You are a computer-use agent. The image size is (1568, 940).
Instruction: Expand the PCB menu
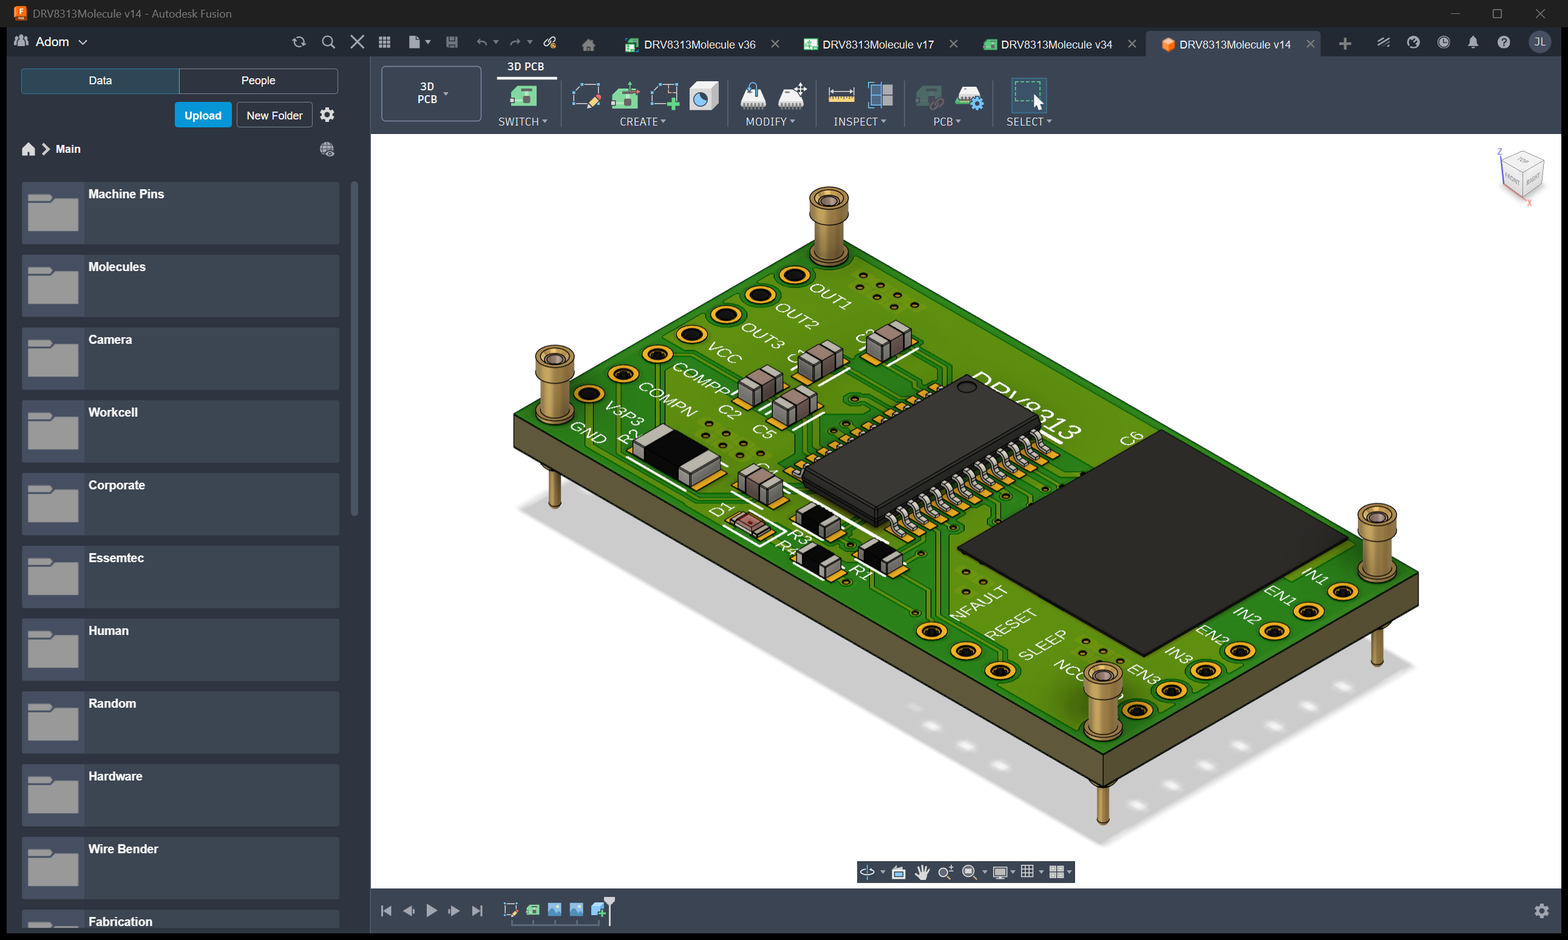pyautogui.click(x=947, y=122)
